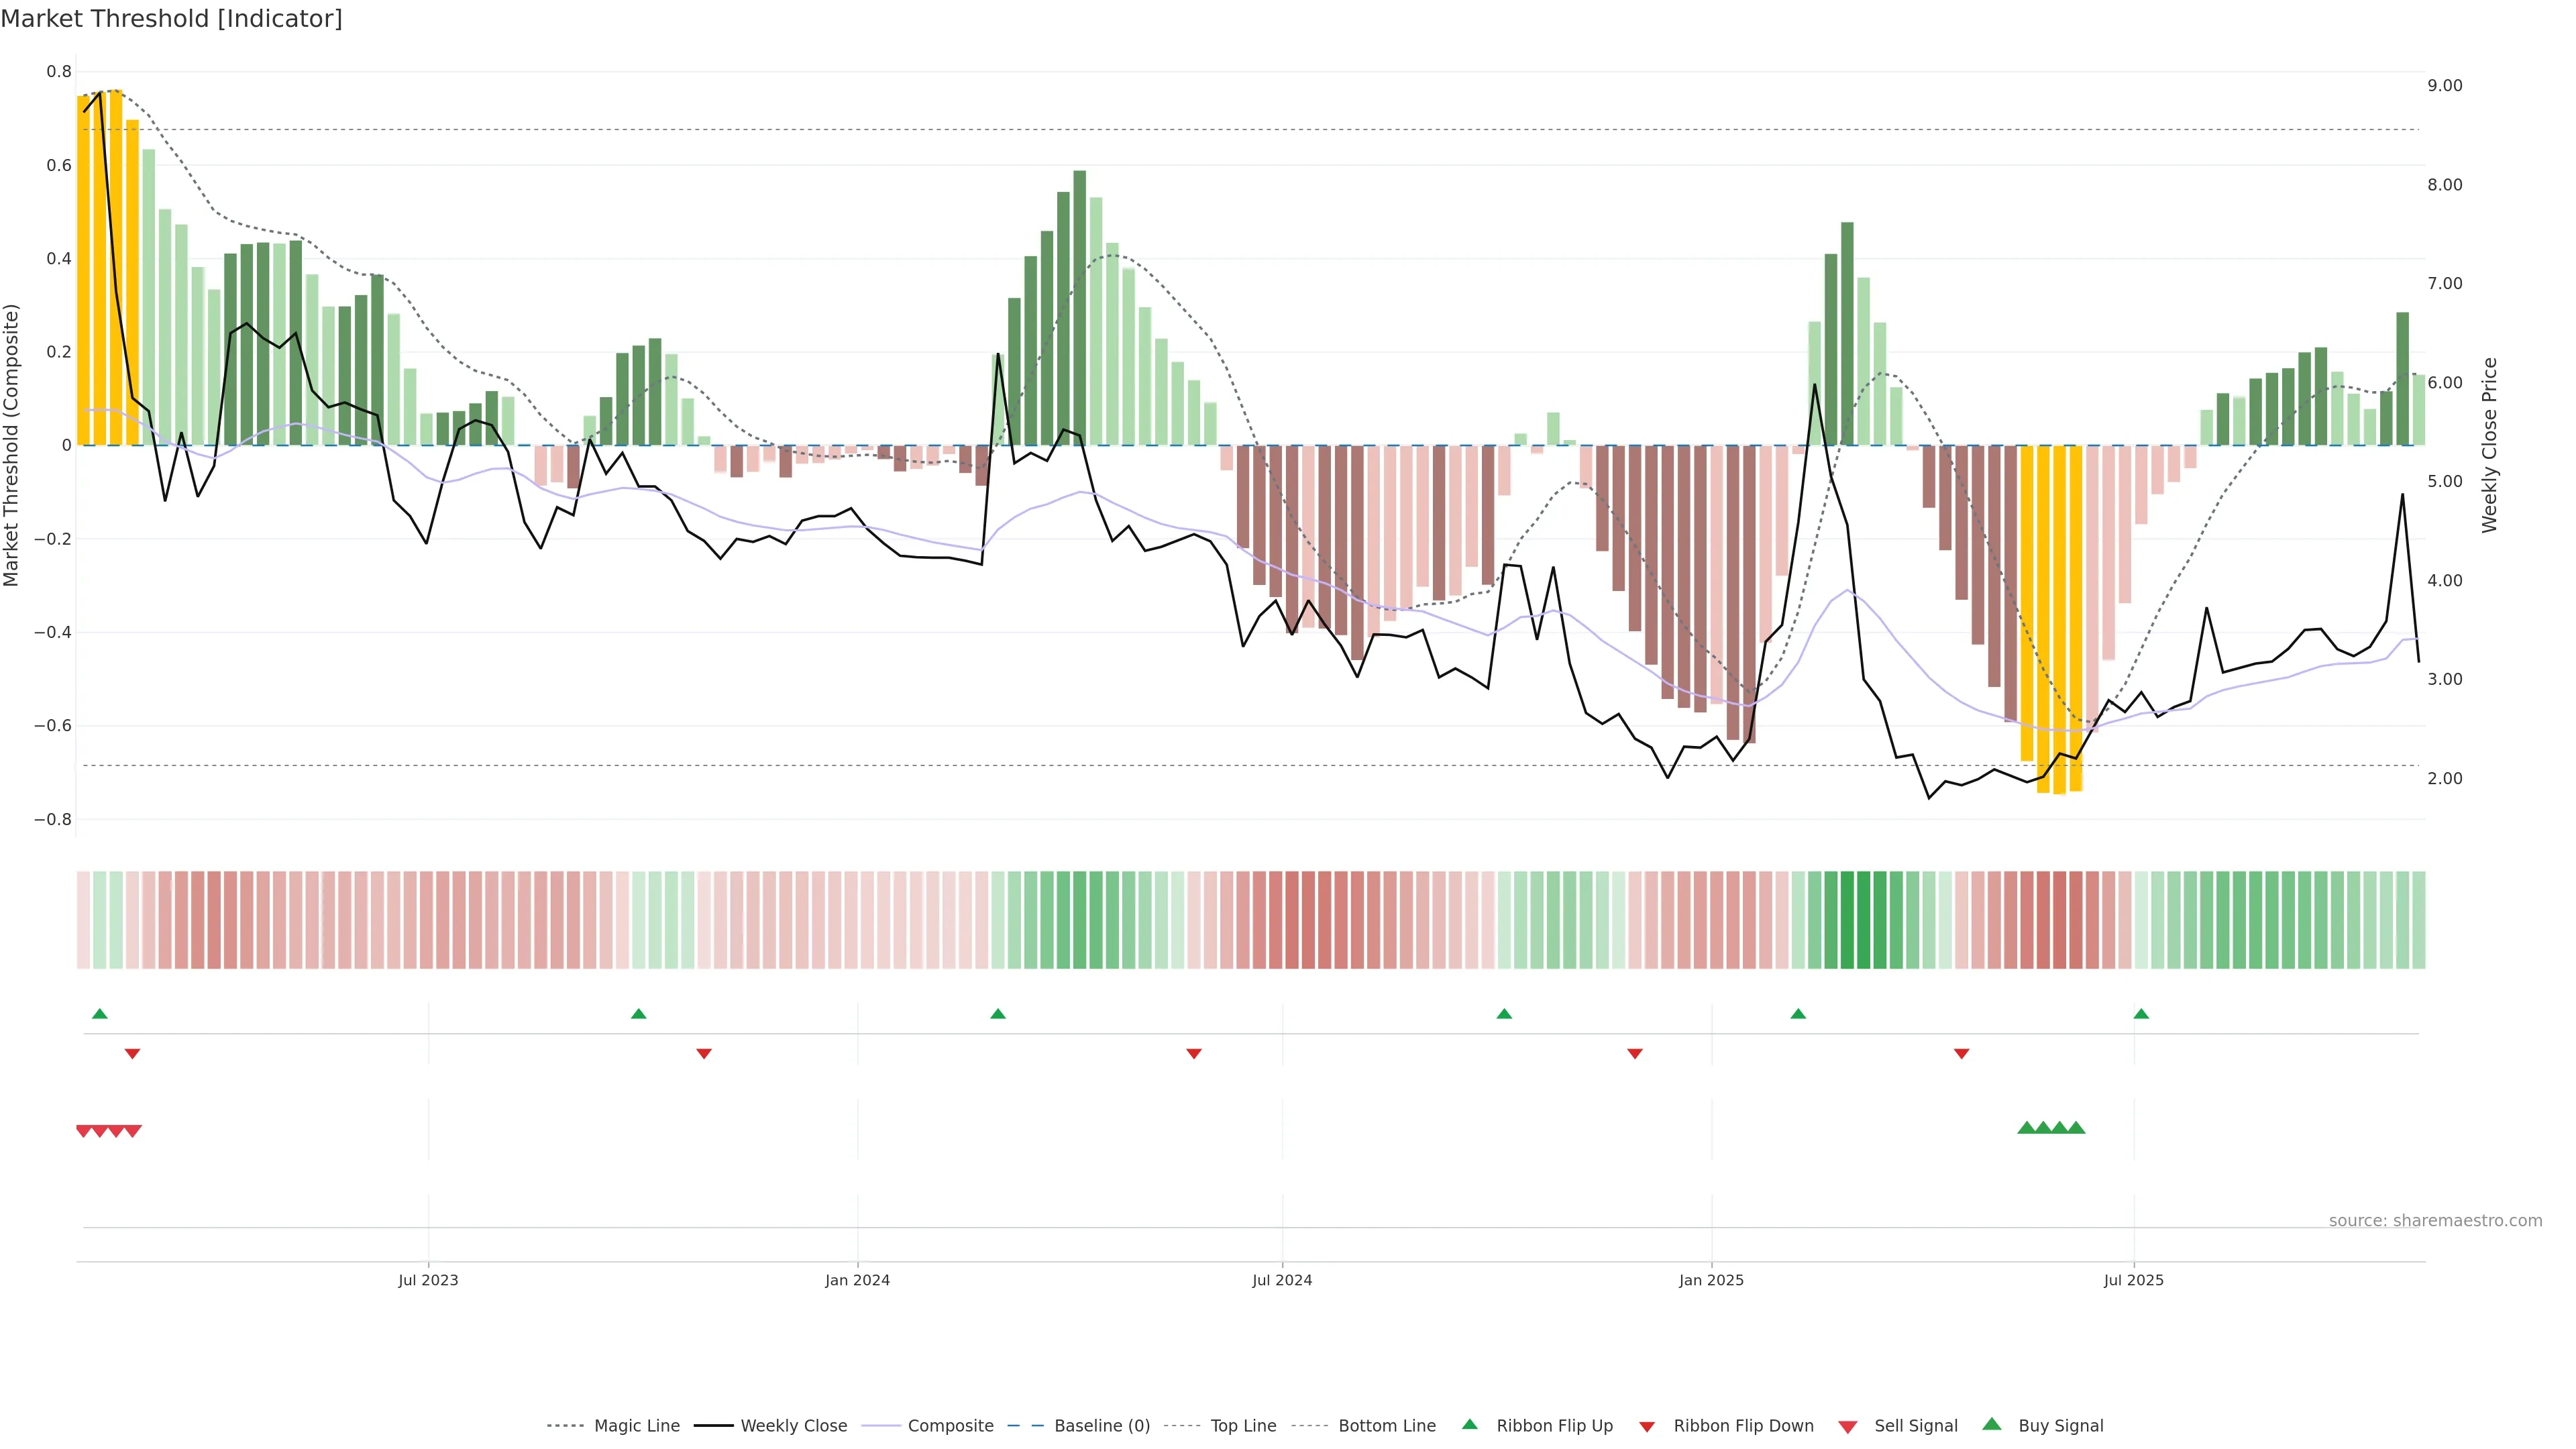
Task: Click the rightmost green Buy Signal triangle
Action: coord(2076,1128)
